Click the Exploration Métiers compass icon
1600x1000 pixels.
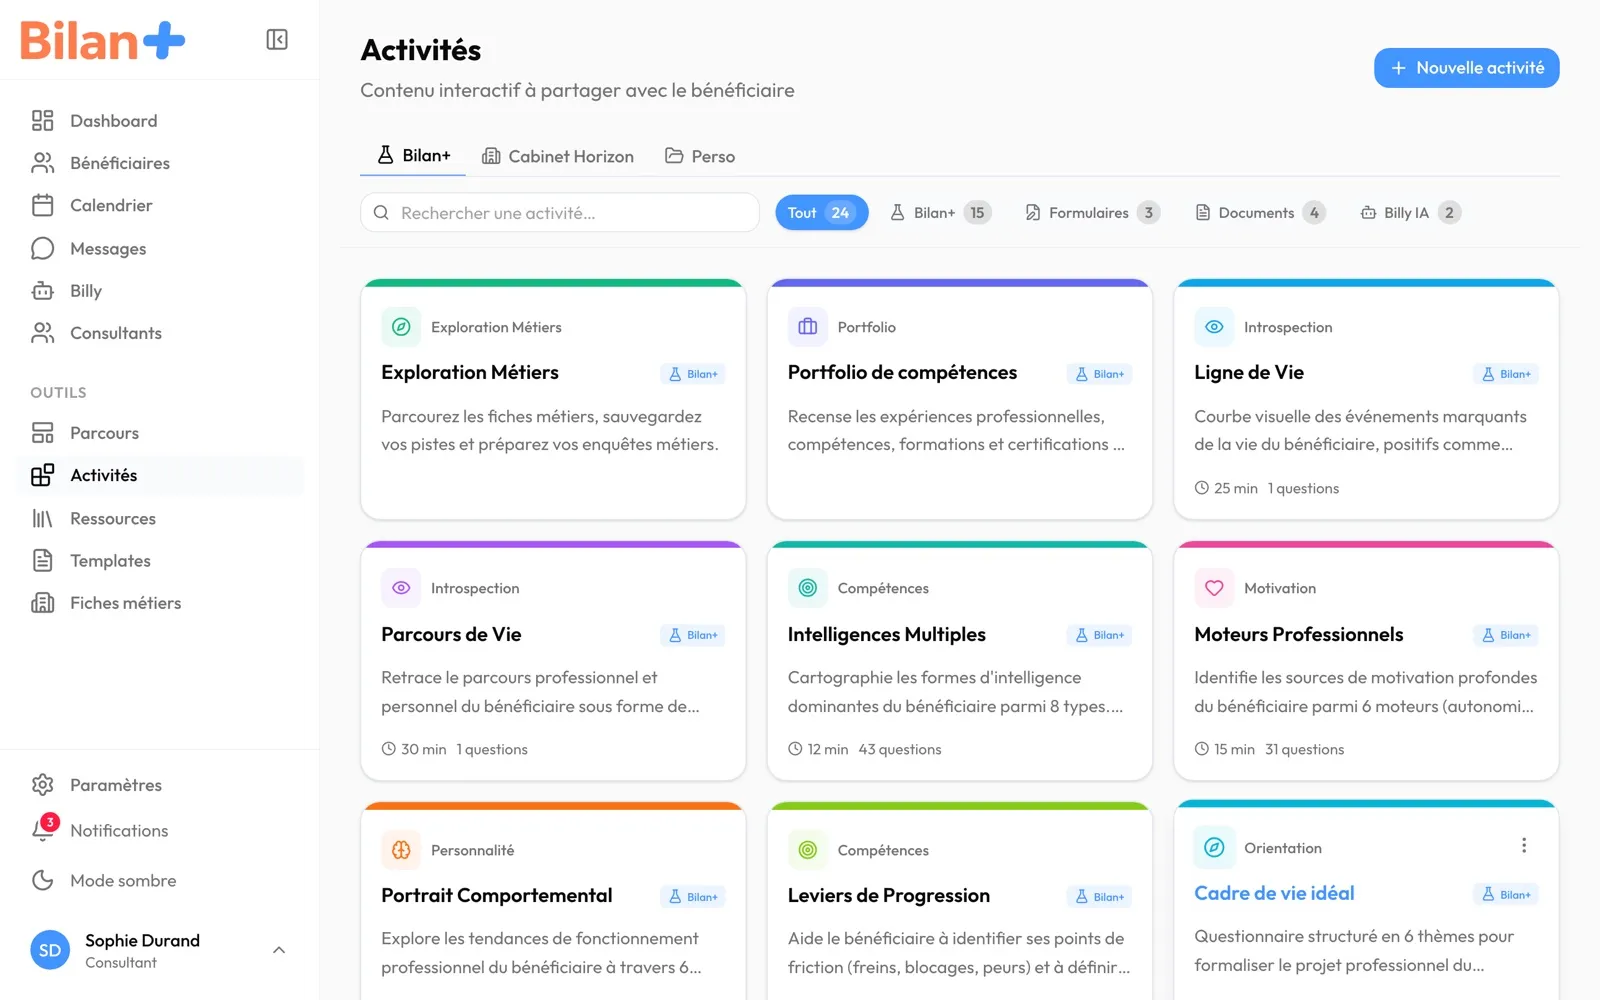click(x=401, y=327)
